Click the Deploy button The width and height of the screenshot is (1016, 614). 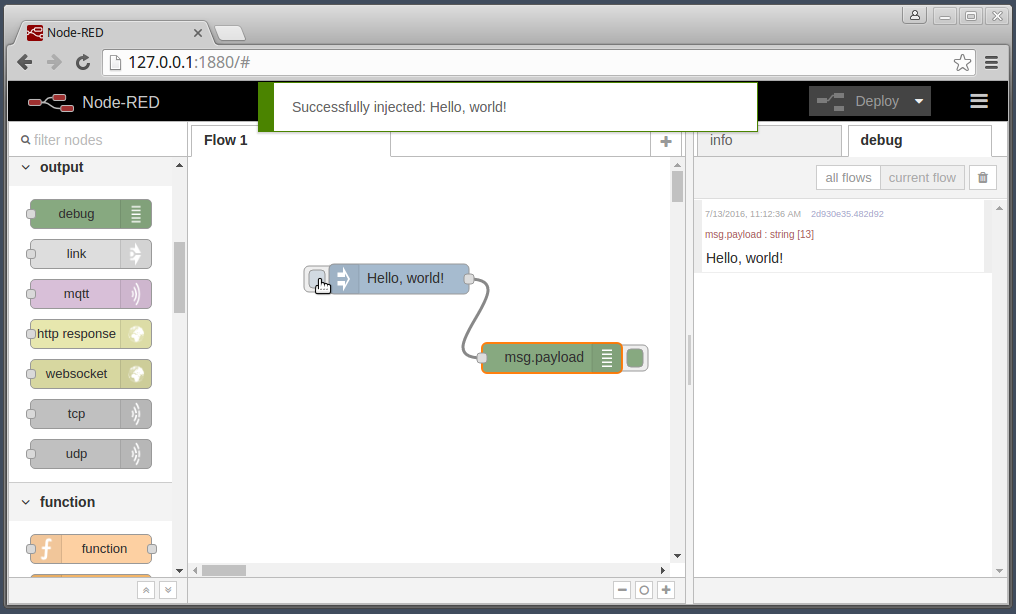point(859,101)
